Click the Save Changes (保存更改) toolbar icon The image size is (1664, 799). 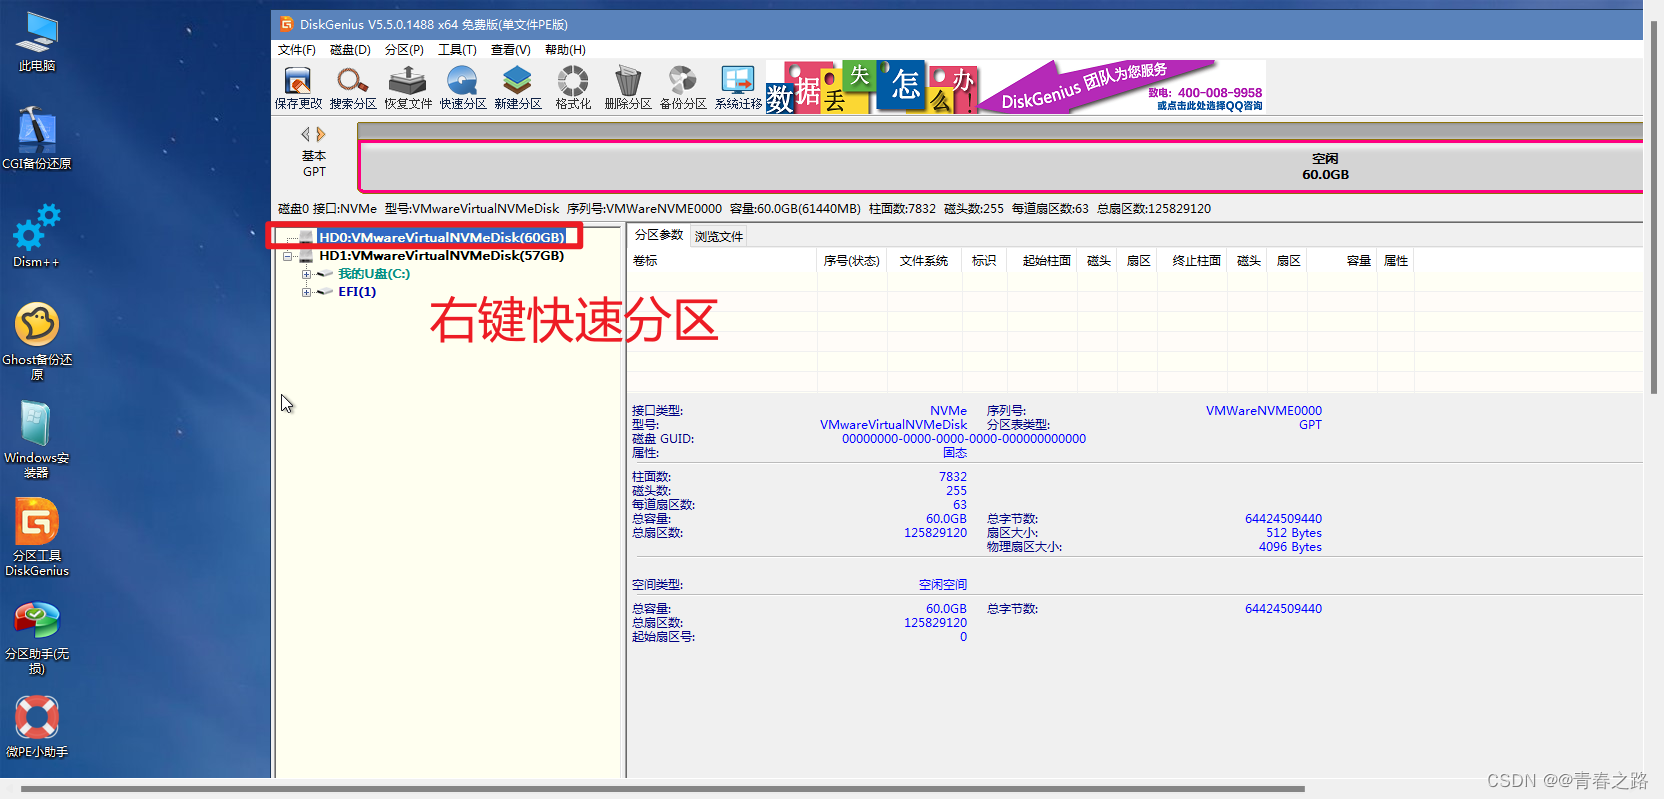click(x=298, y=87)
